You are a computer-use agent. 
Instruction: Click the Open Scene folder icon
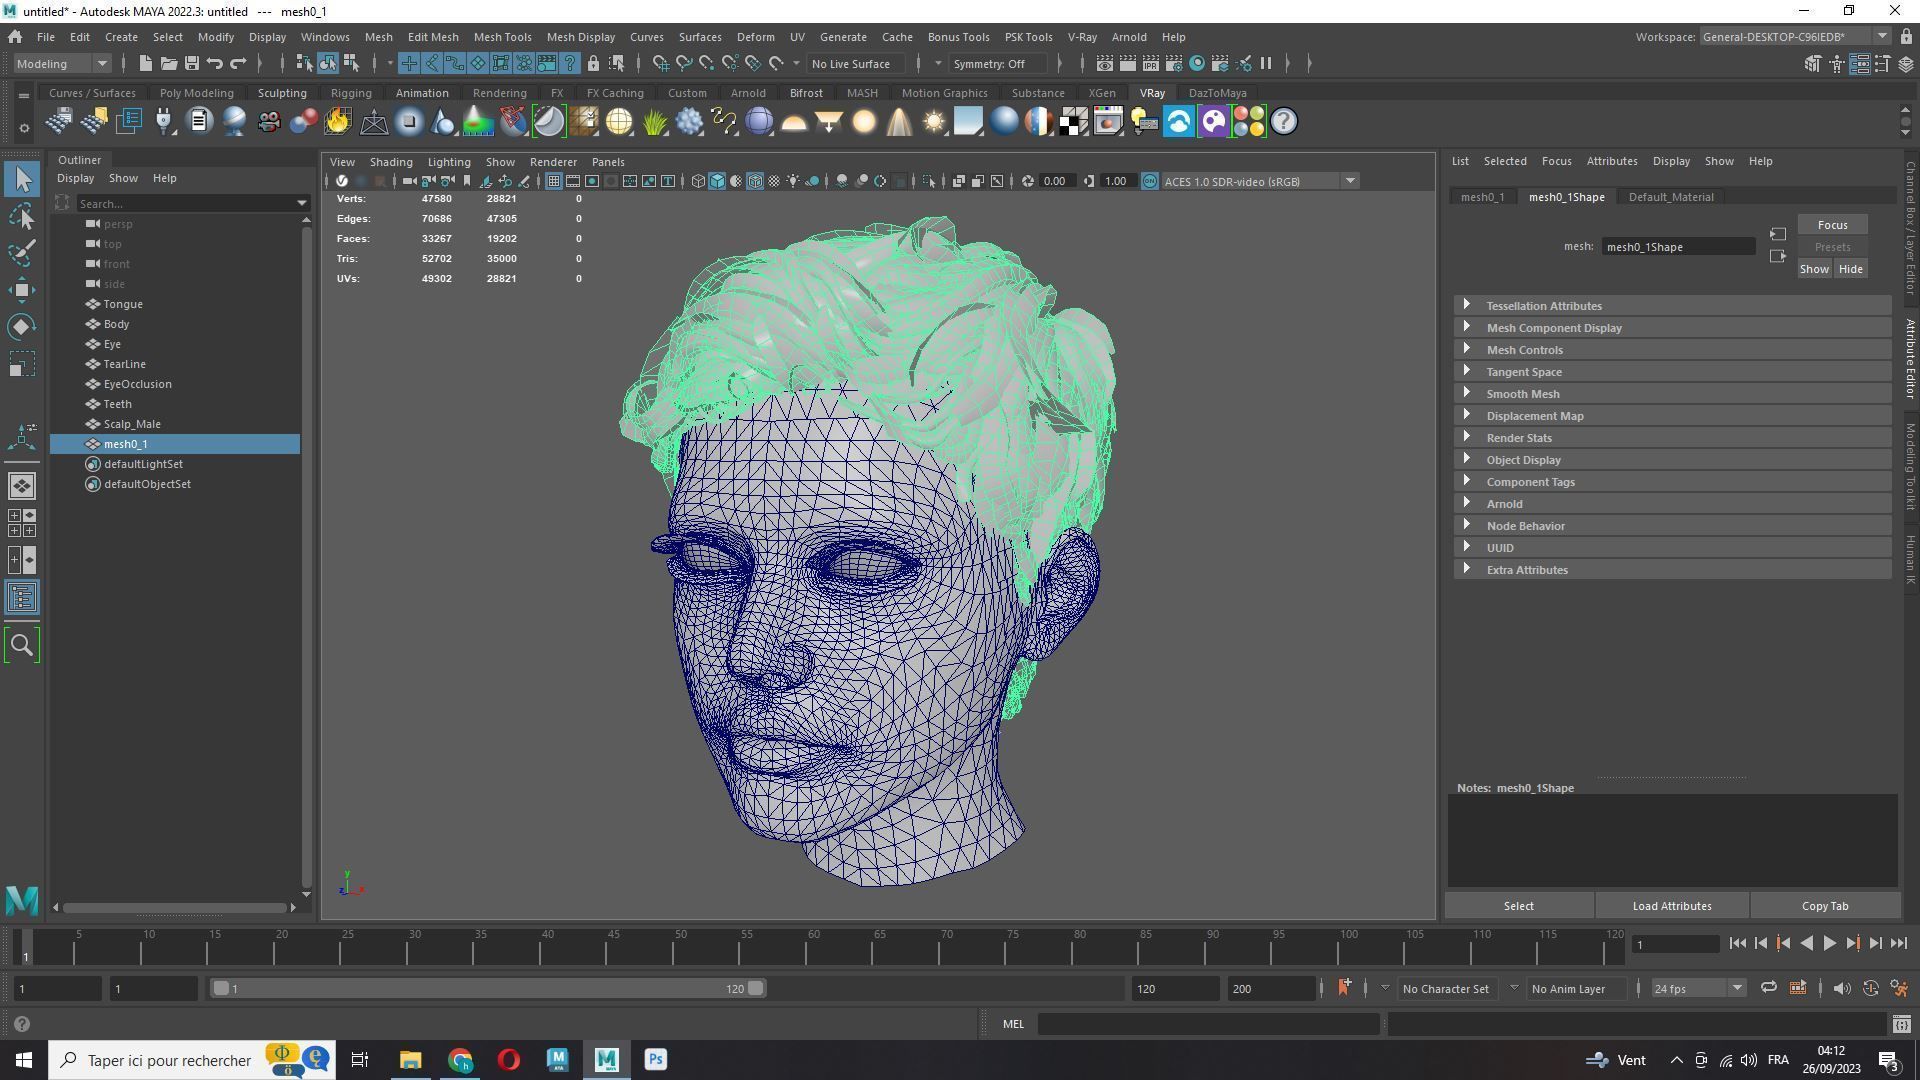click(168, 63)
